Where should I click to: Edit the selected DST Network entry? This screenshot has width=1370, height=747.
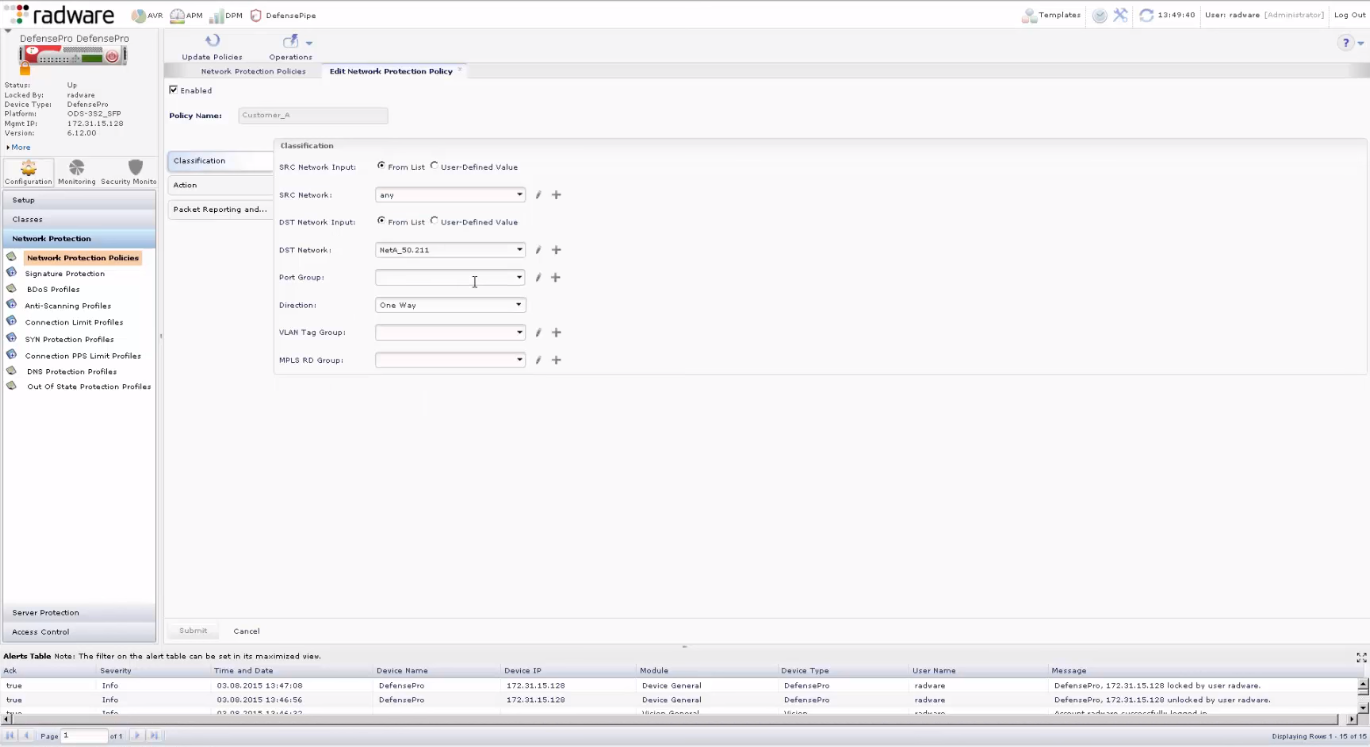(x=538, y=250)
